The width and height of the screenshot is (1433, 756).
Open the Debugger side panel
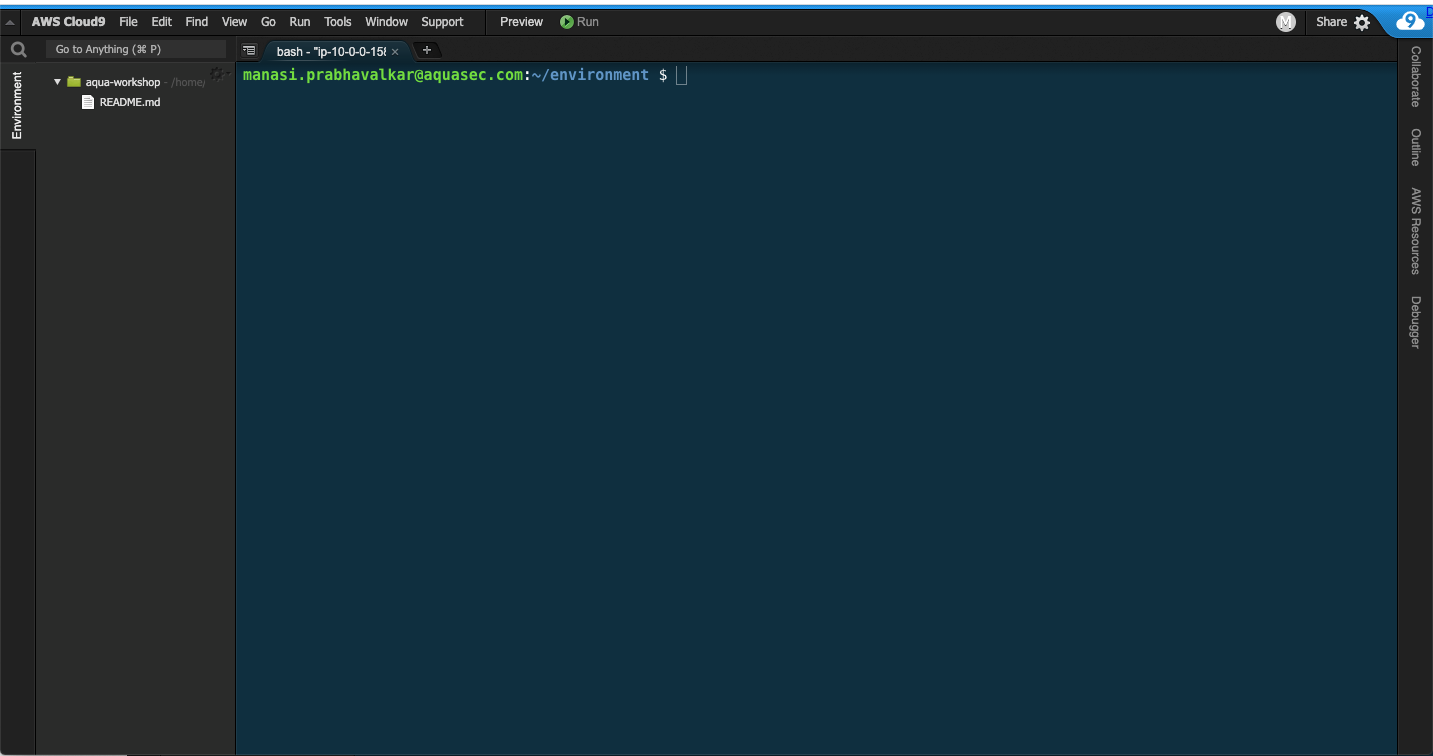[x=1415, y=322]
